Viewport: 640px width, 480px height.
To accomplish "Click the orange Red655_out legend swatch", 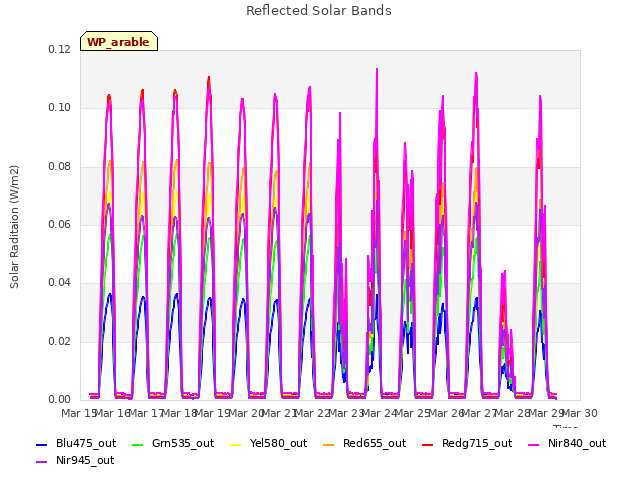I will click(329, 444).
